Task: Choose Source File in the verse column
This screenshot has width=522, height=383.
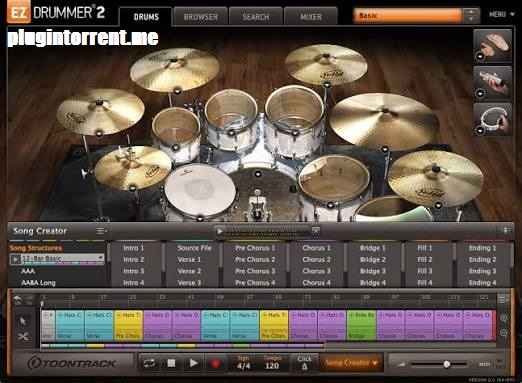Action: pos(194,248)
